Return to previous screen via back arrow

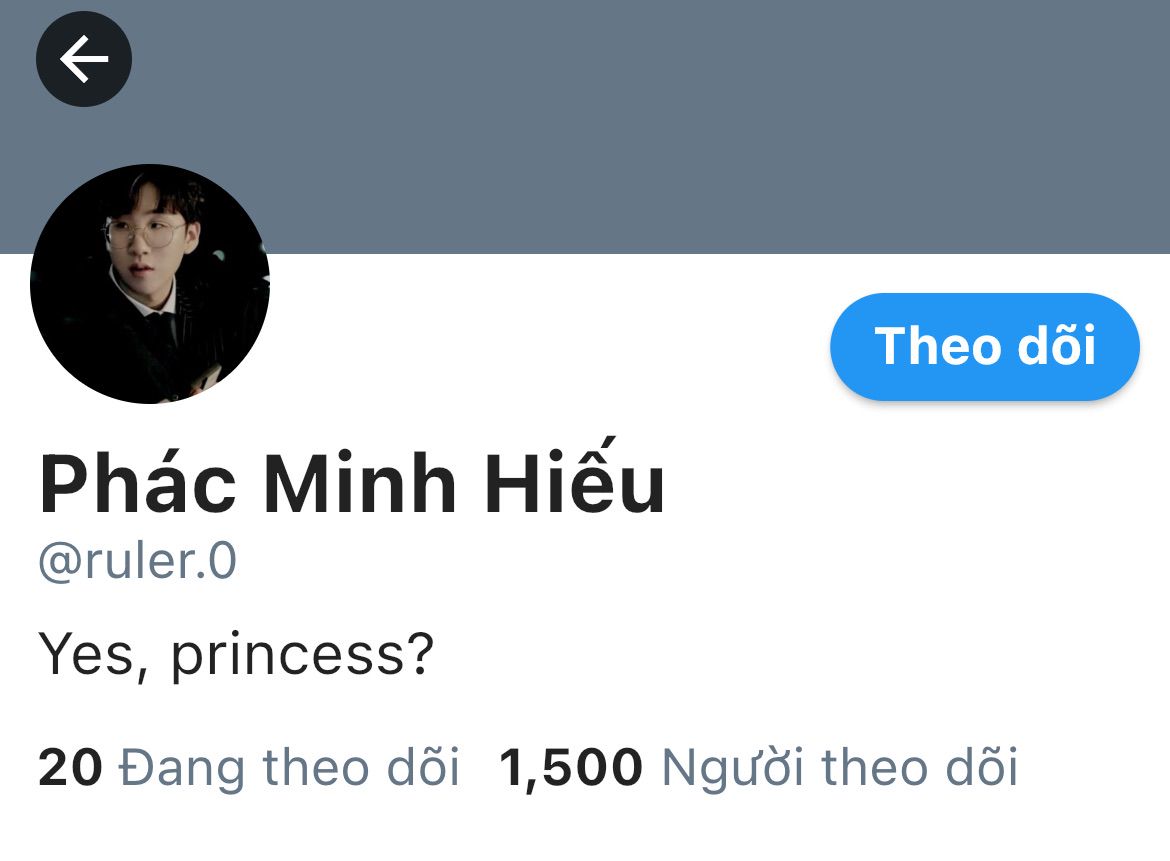click(x=84, y=59)
